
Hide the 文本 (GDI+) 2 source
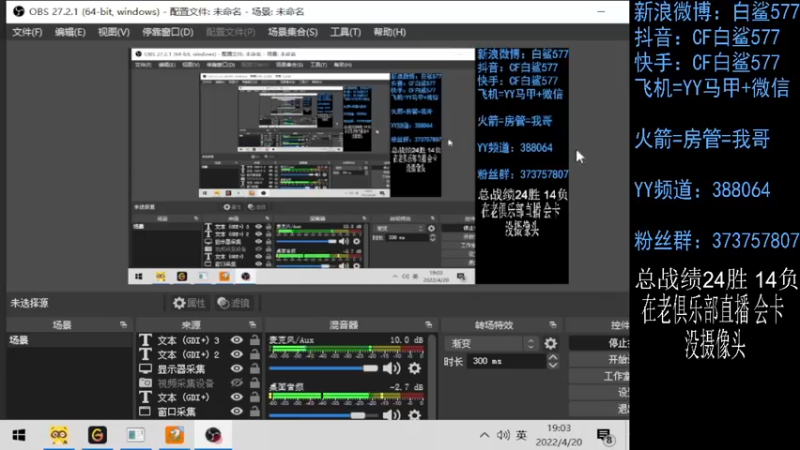[x=236, y=354]
